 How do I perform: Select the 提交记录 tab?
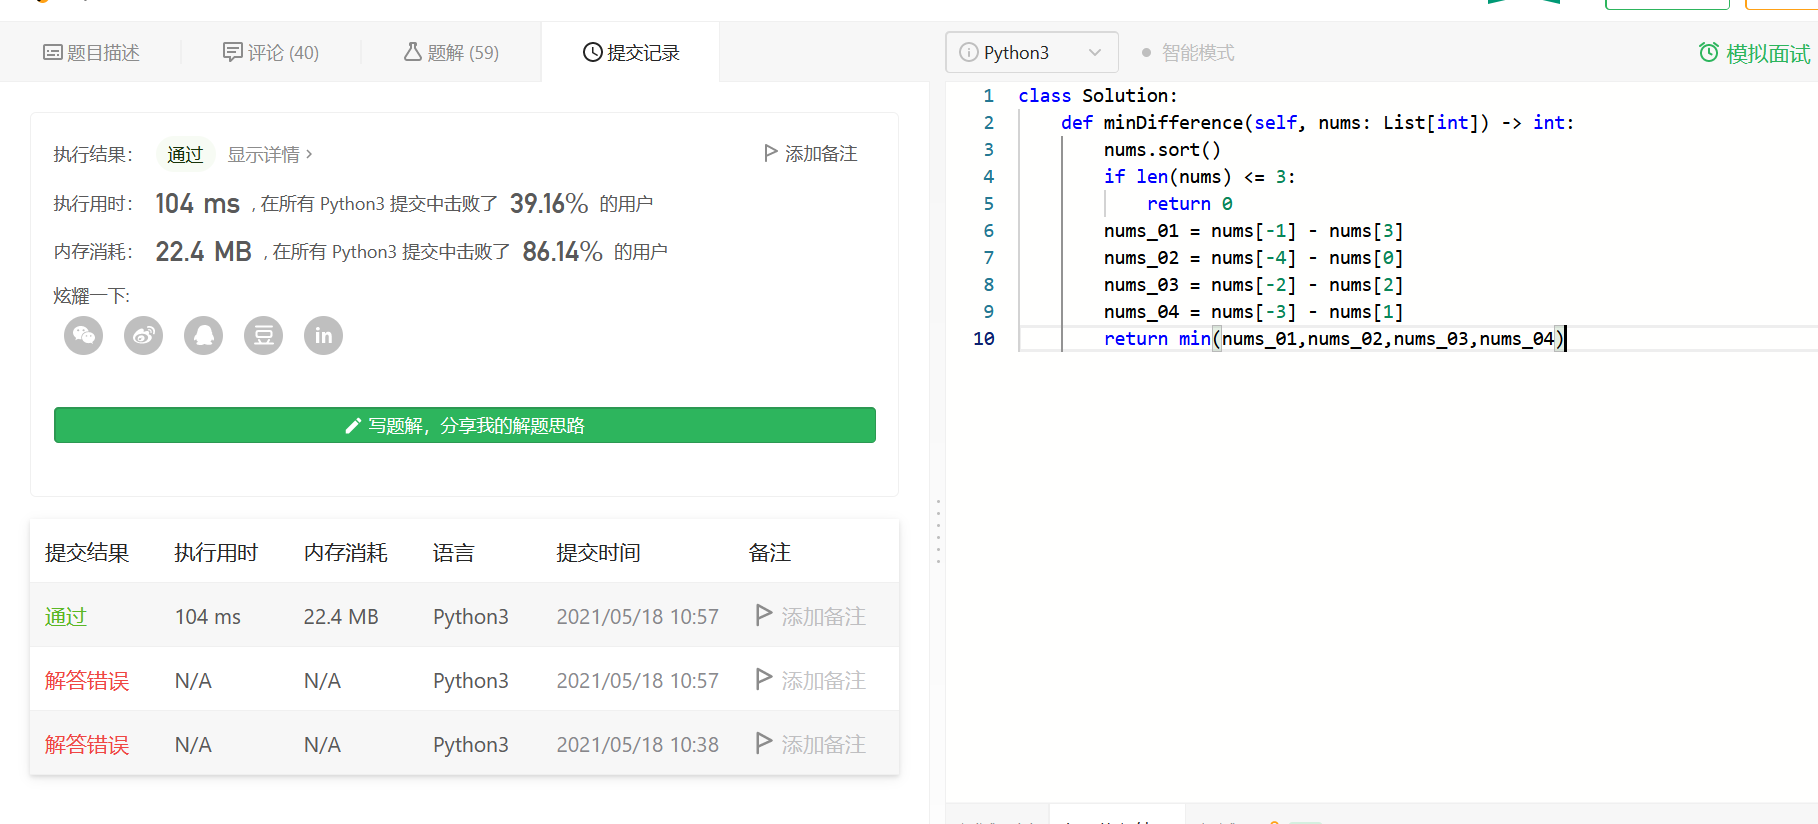click(x=631, y=52)
